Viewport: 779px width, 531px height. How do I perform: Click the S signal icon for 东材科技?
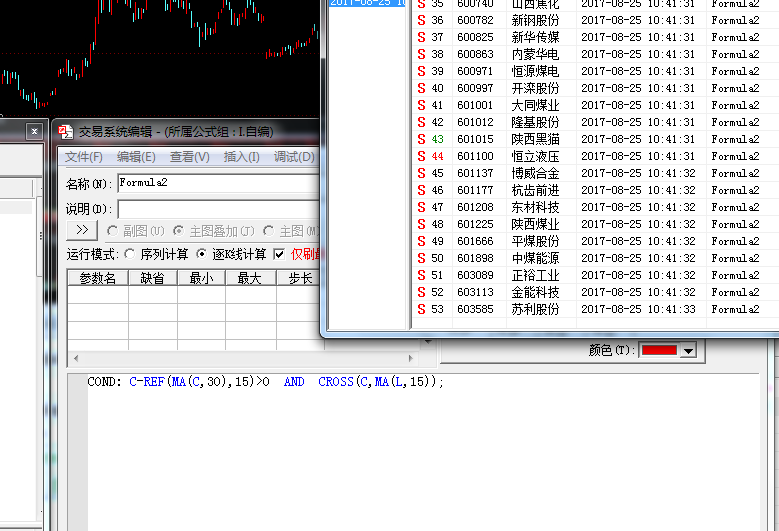(x=421, y=207)
